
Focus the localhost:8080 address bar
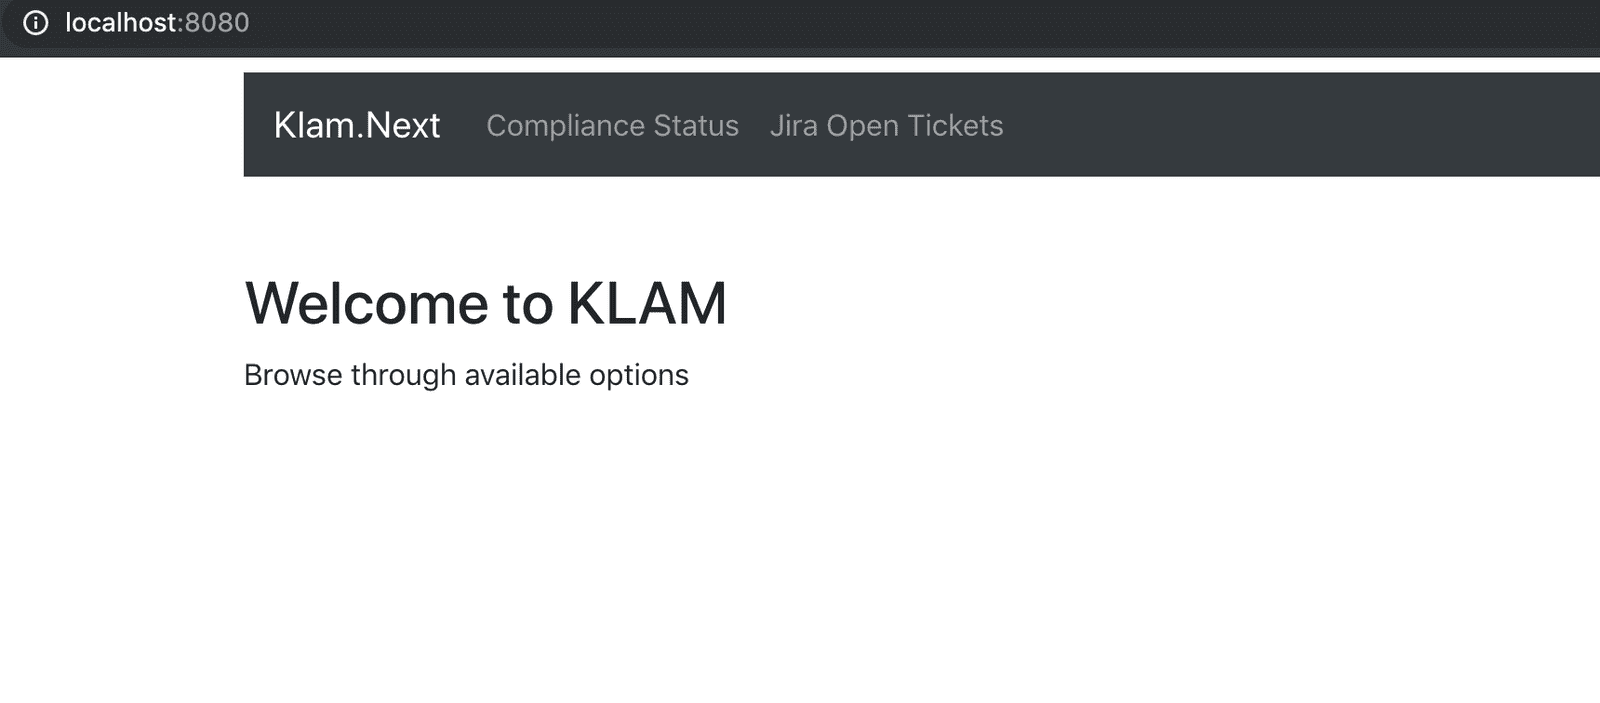coord(800,23)
